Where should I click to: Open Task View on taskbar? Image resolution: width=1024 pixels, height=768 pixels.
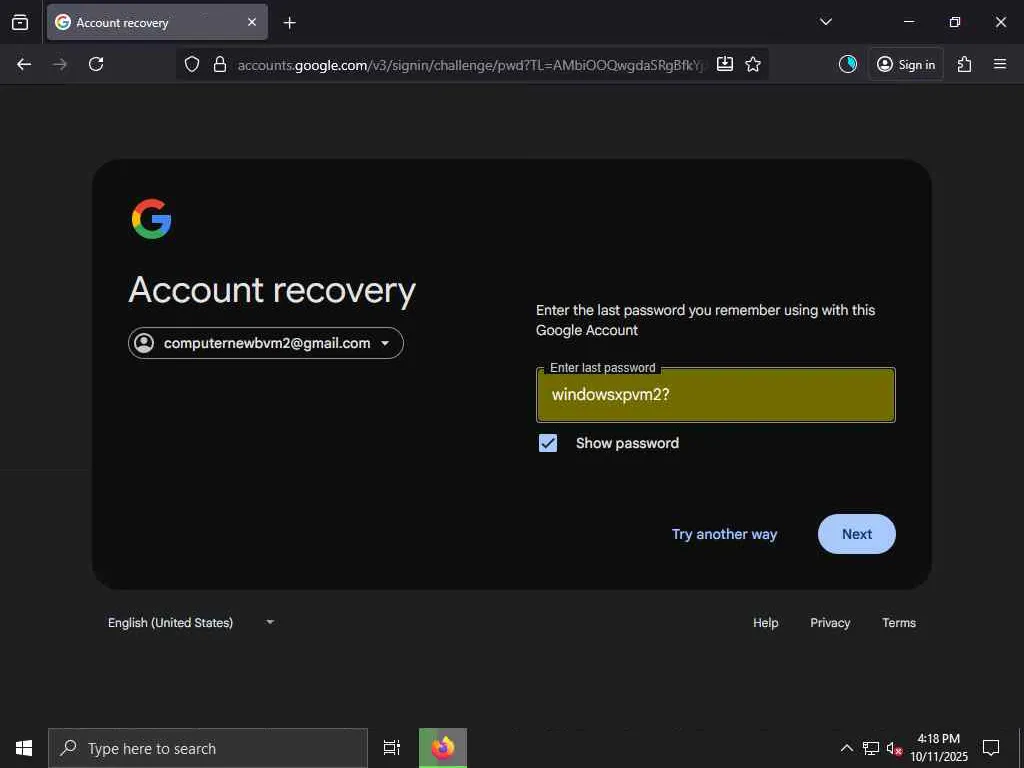pos(392,748)
